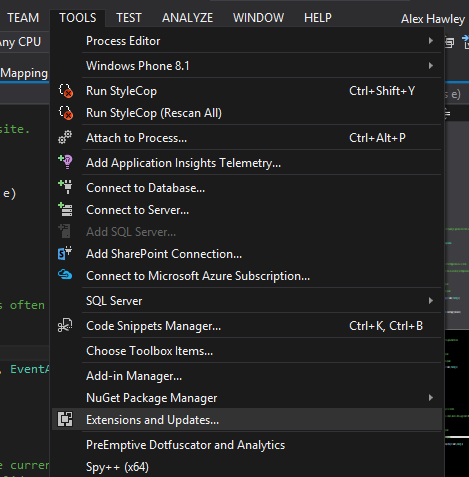Select Add SharePoint Connection...
This screenshot has height=477, width=469.
pos(247,254)
